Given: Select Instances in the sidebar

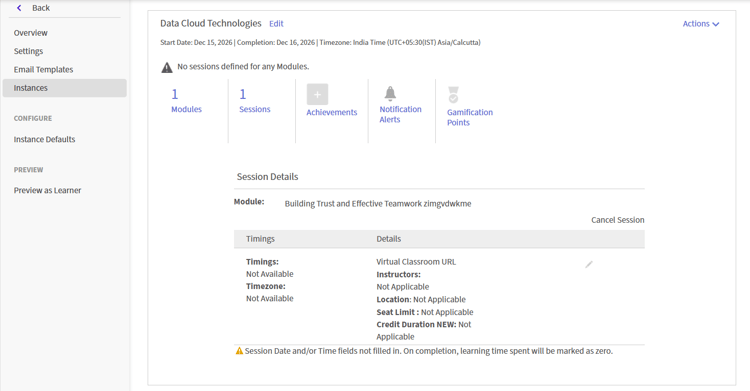Looking at the screenshot, I should [x=65, y=88].
